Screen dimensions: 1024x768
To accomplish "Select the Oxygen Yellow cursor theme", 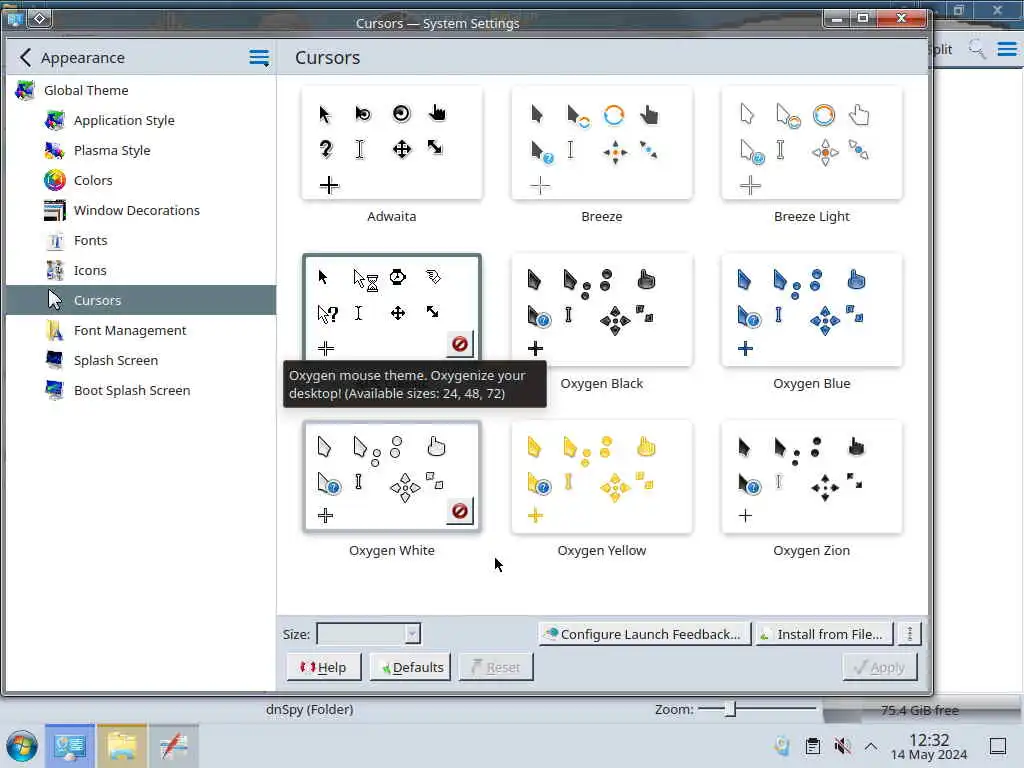I will (x=601, y=477).
